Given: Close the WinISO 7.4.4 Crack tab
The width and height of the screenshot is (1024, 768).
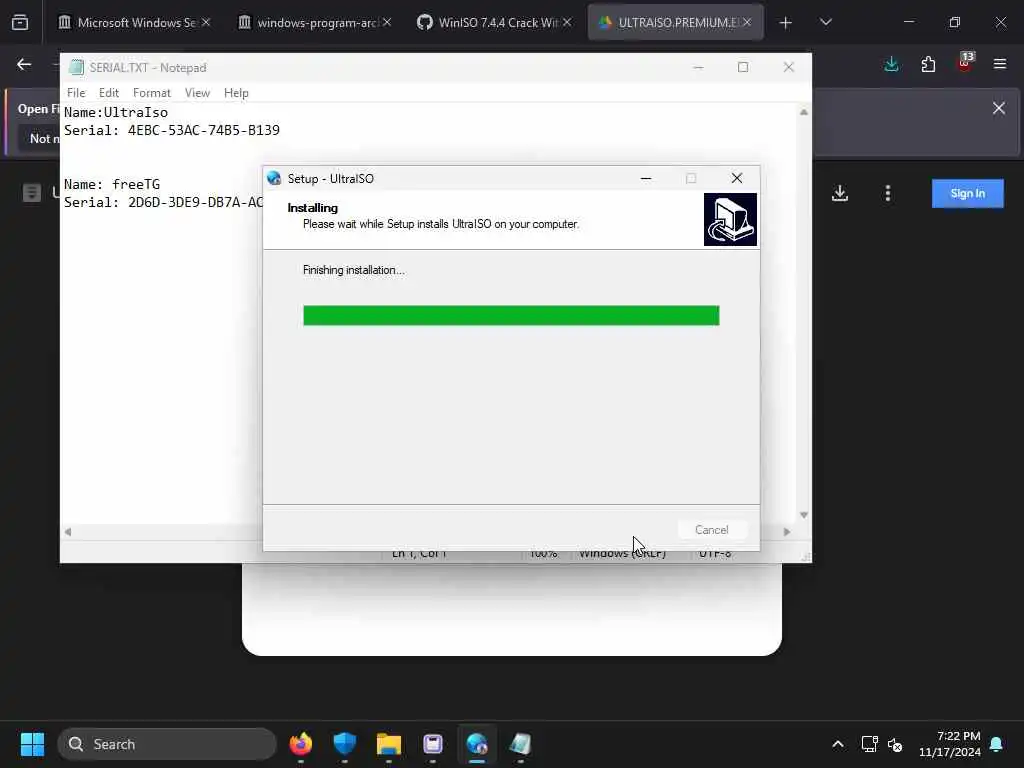Looking at the screenshot, I should [567, 22].
